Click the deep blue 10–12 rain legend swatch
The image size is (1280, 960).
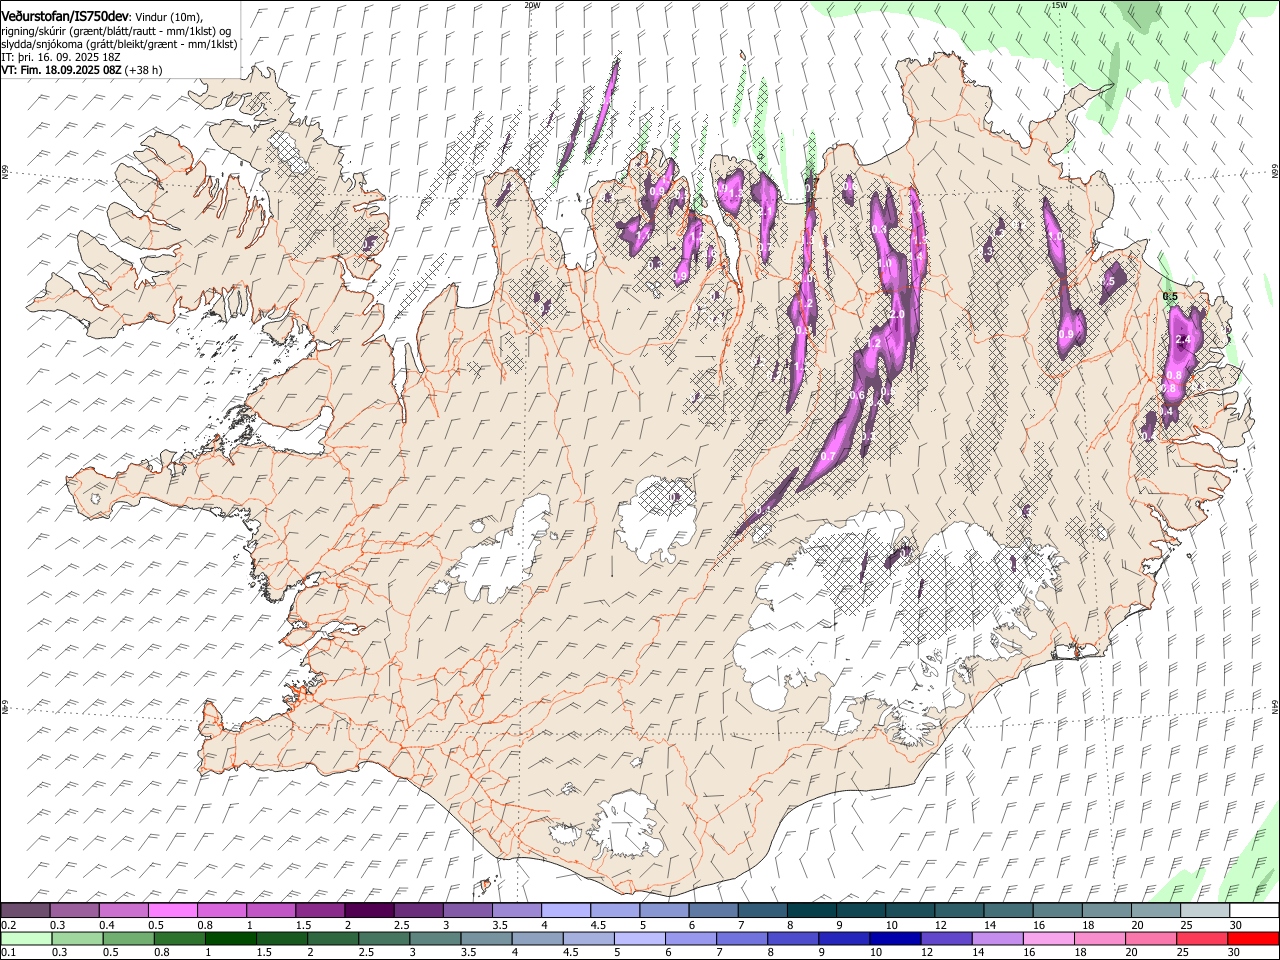(896, 939)
